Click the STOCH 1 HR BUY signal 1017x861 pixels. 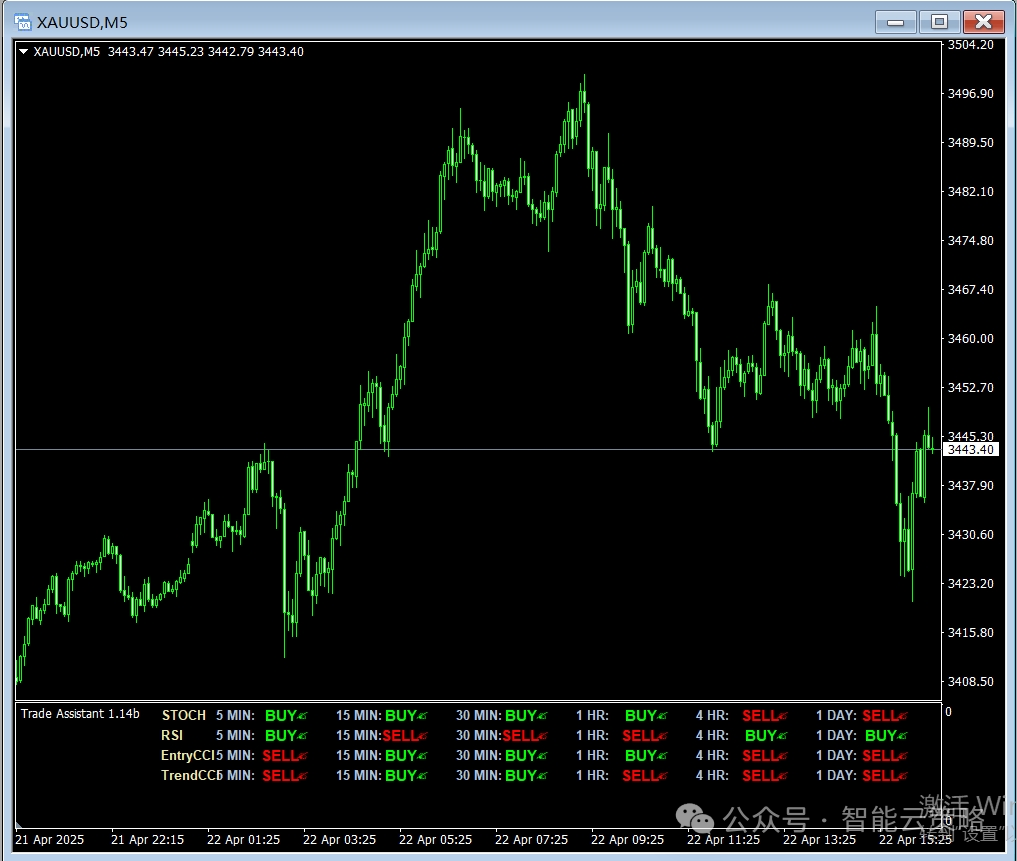[x=646, y=715]
